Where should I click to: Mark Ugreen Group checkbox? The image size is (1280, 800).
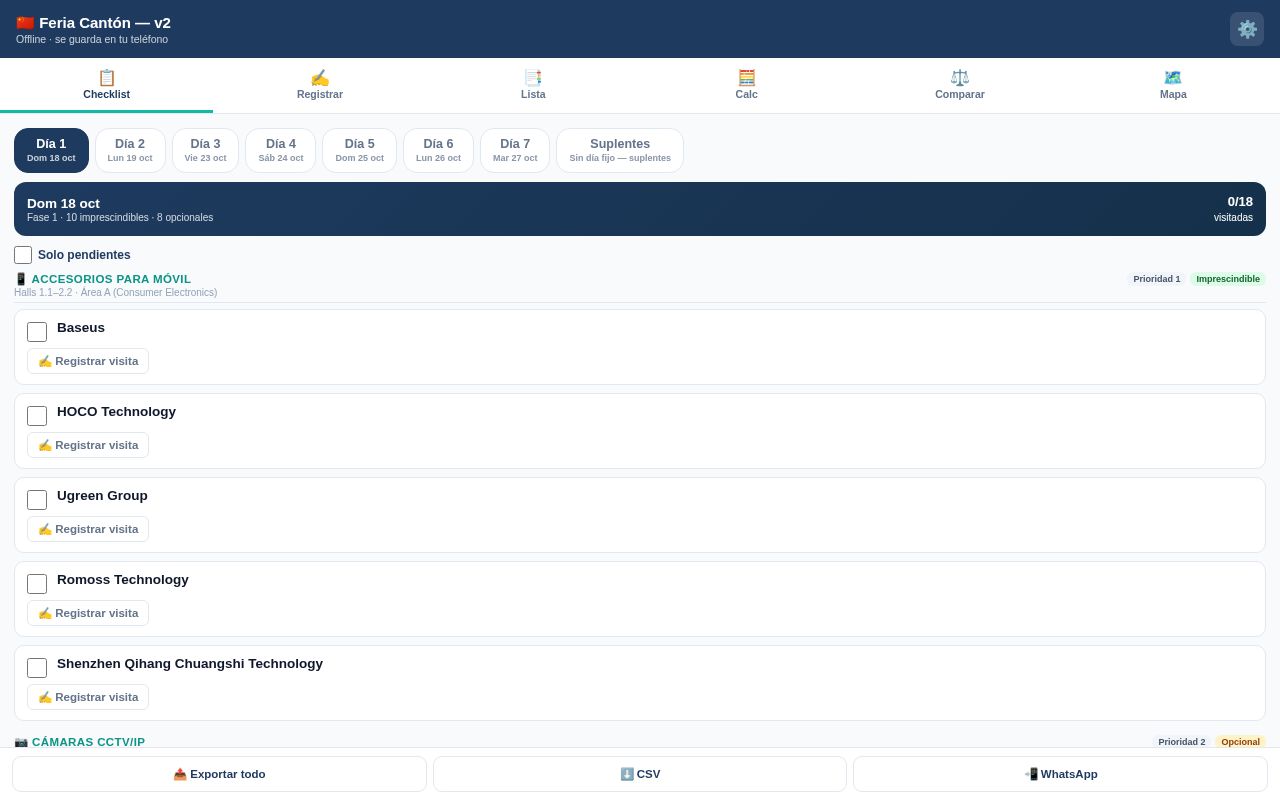(37, 500)
